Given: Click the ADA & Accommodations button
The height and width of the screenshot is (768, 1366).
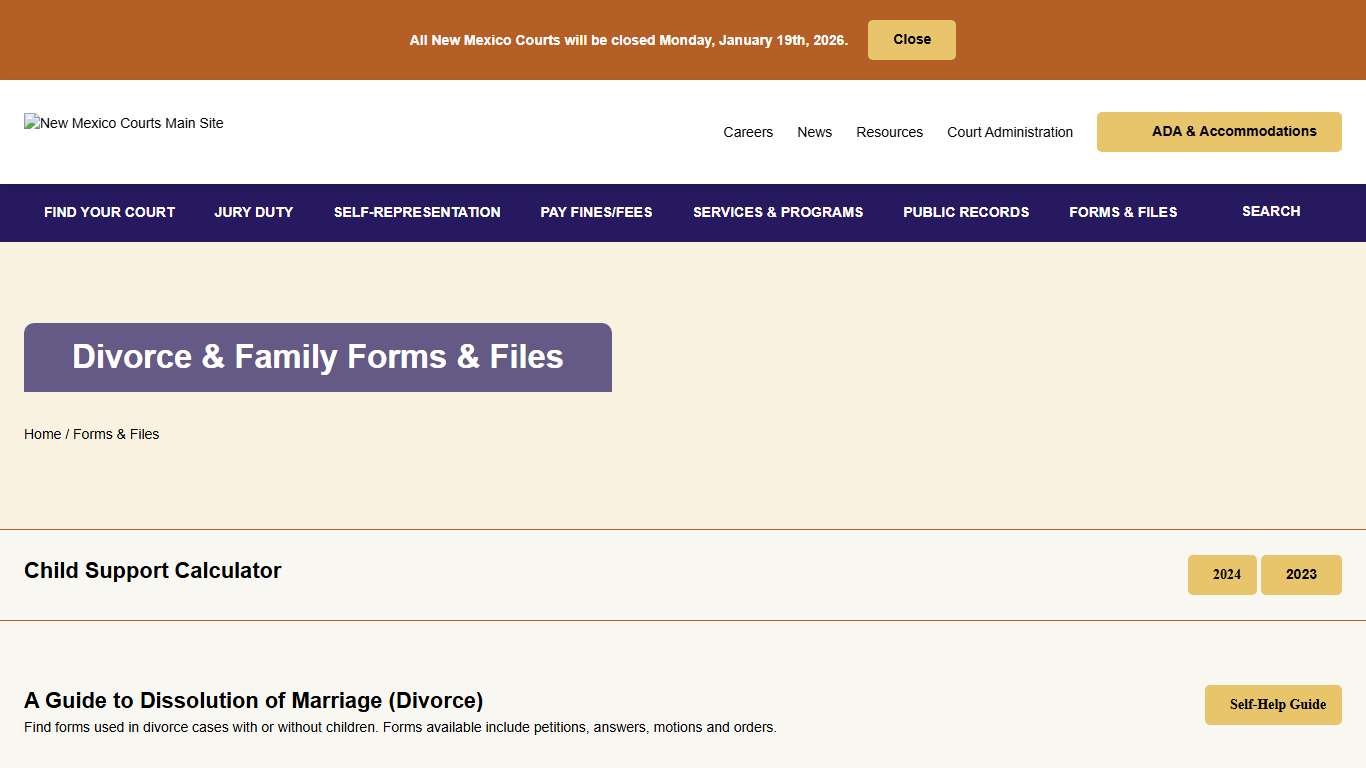Looking at the screenshot, I should coord(1219,131).
